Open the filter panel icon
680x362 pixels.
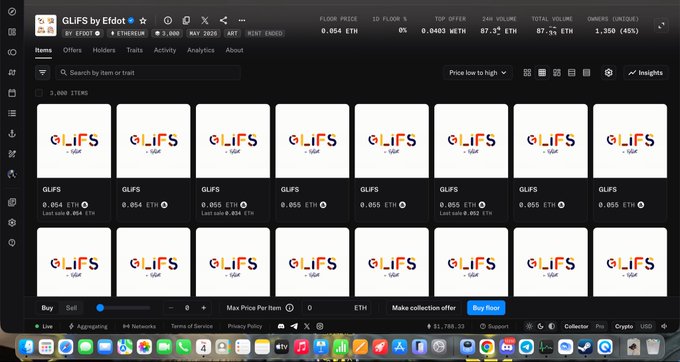click(x=42, y=72)
